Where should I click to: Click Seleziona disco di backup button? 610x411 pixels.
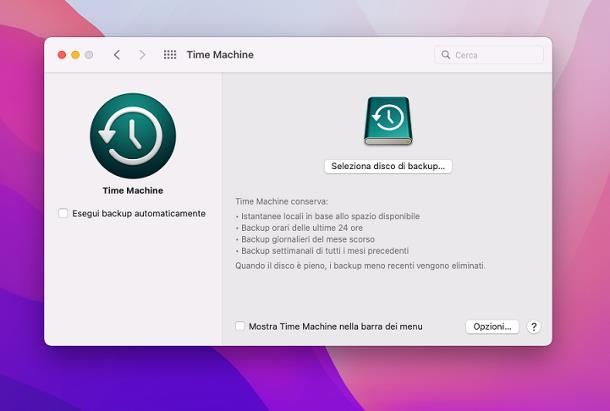pyautogui.click(x=388, y=166)
